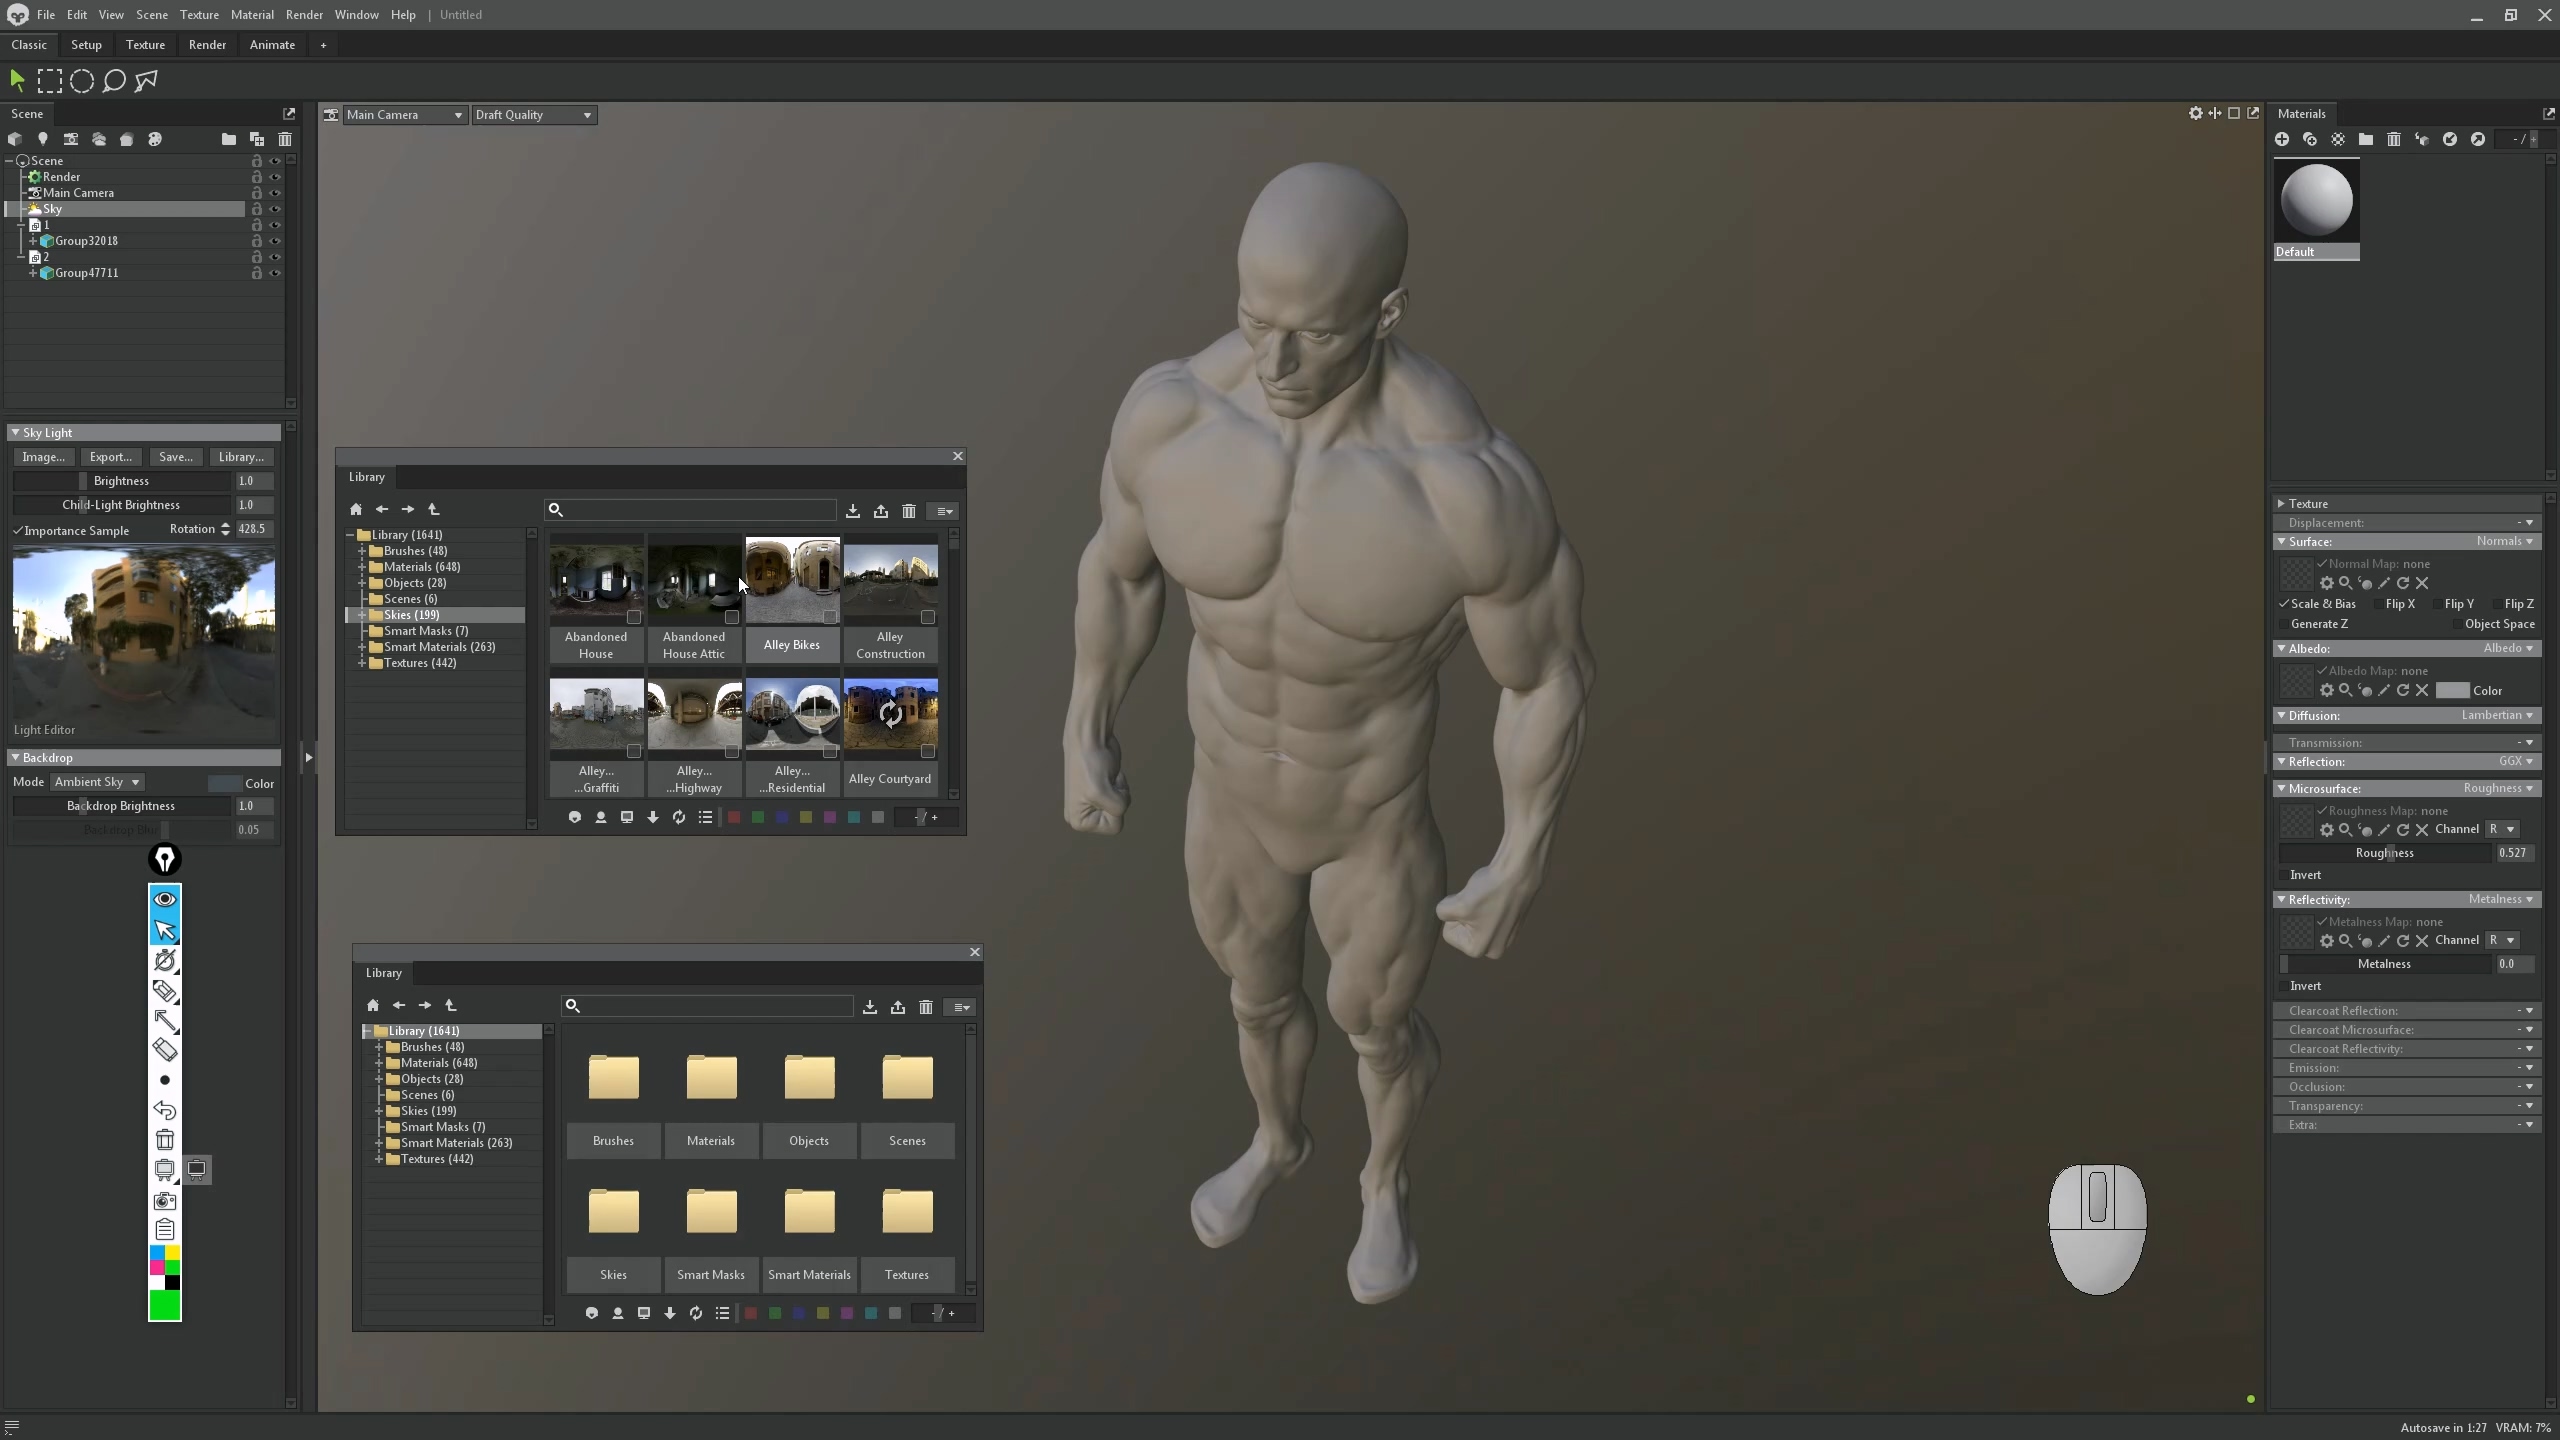Add a new material with the plus icon

pos(2282,139)
